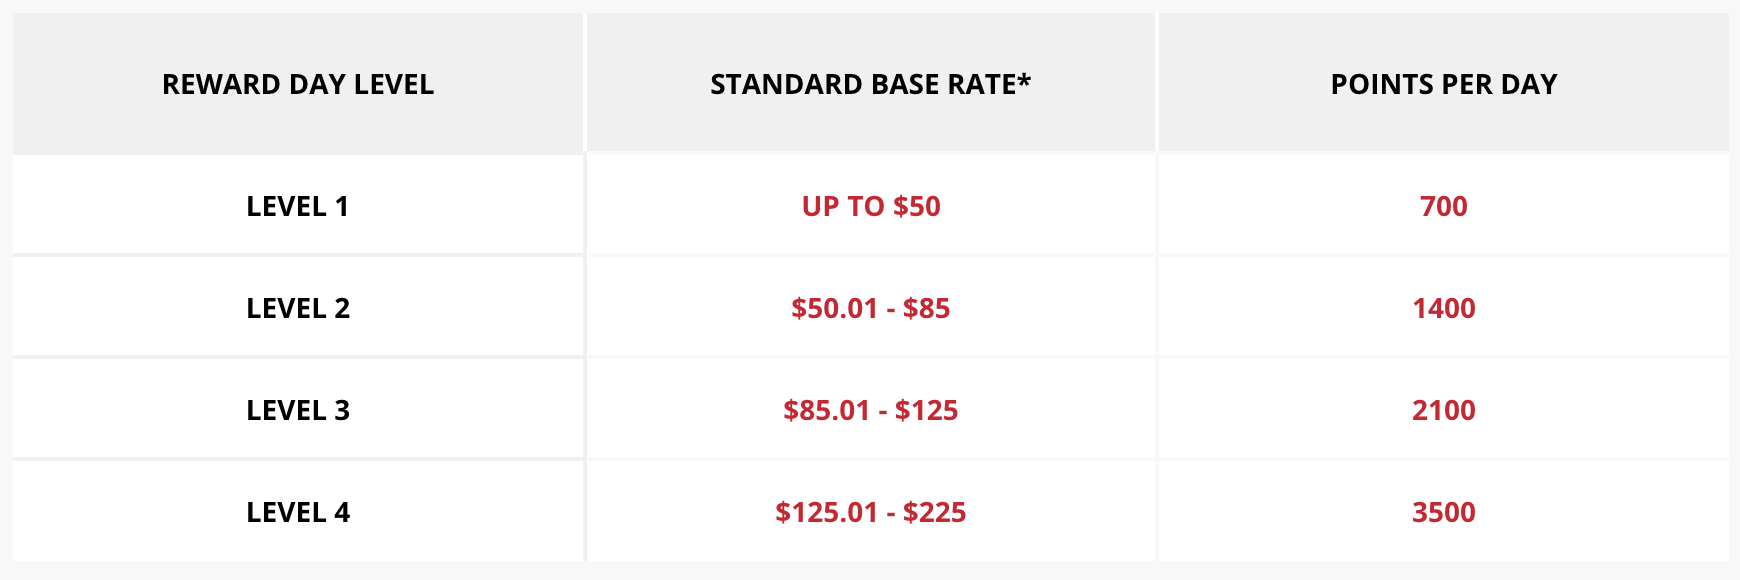The width and height of the screenshot is (1740, 580).
Task: Click the $50.01 - $85 rate cell
Action: coord(870,308)
